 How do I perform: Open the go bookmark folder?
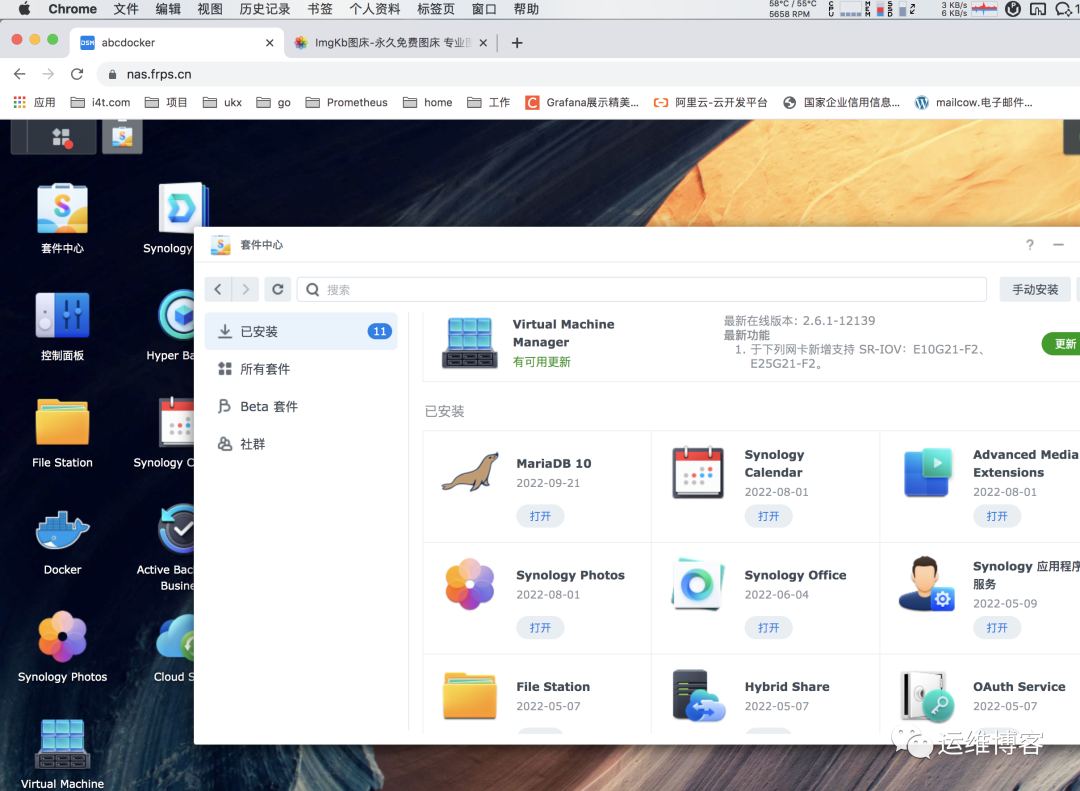click(x=273, y=102)
